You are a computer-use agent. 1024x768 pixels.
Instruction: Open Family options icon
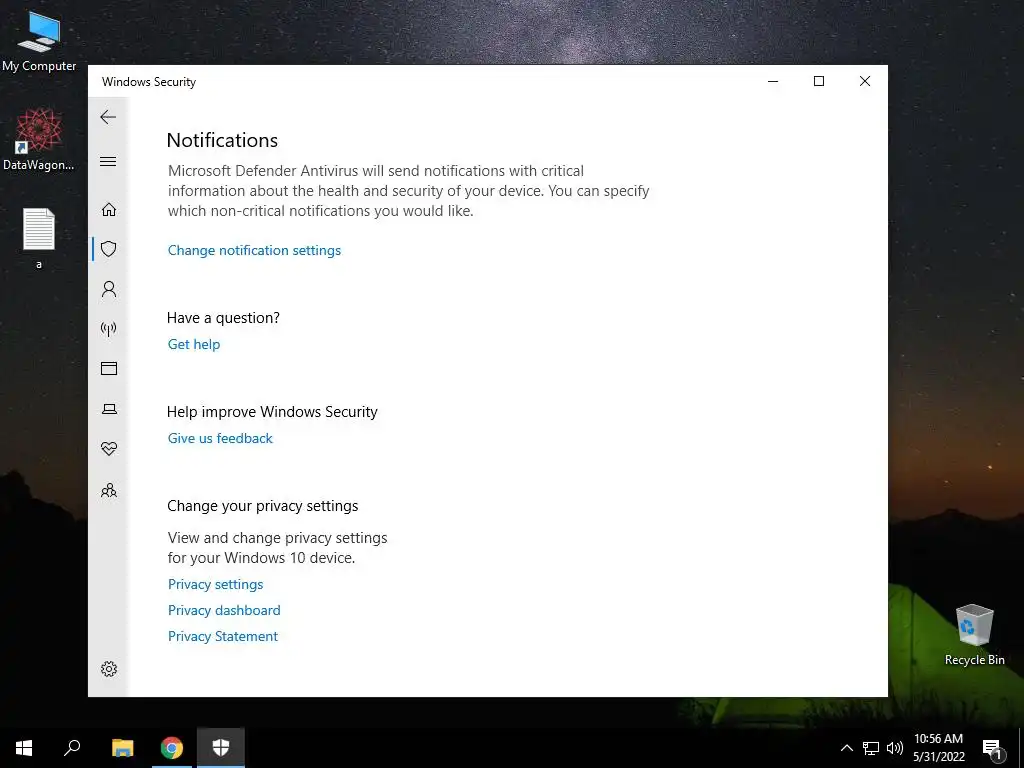click(109, 490)
